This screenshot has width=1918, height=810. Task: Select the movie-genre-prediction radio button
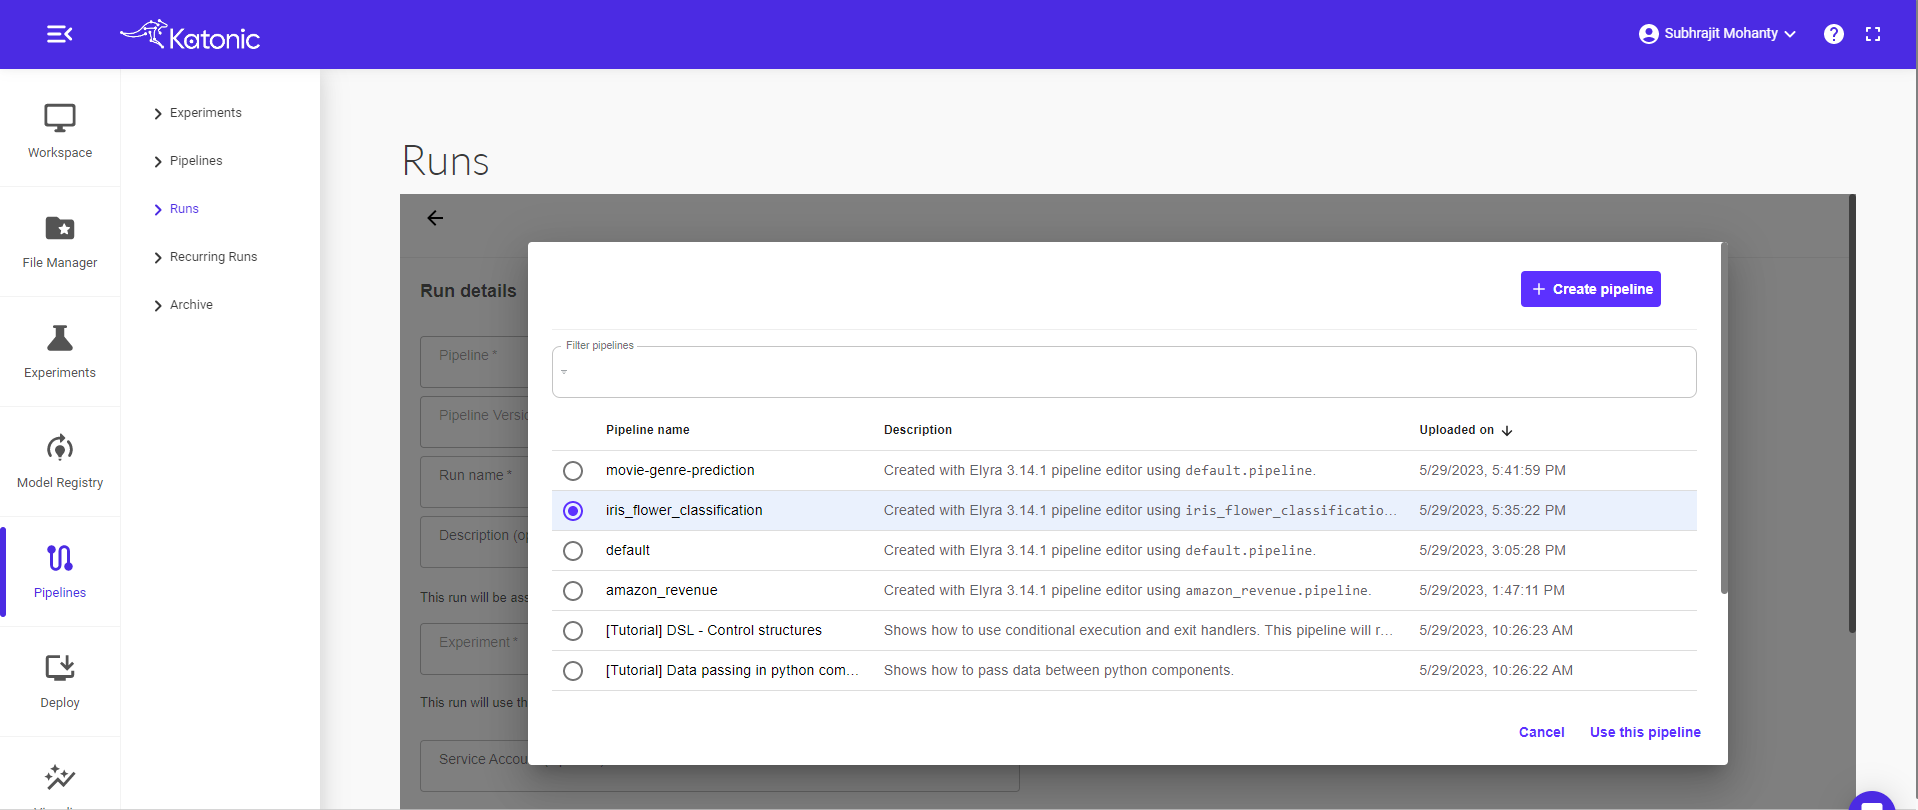coord(573,471)
